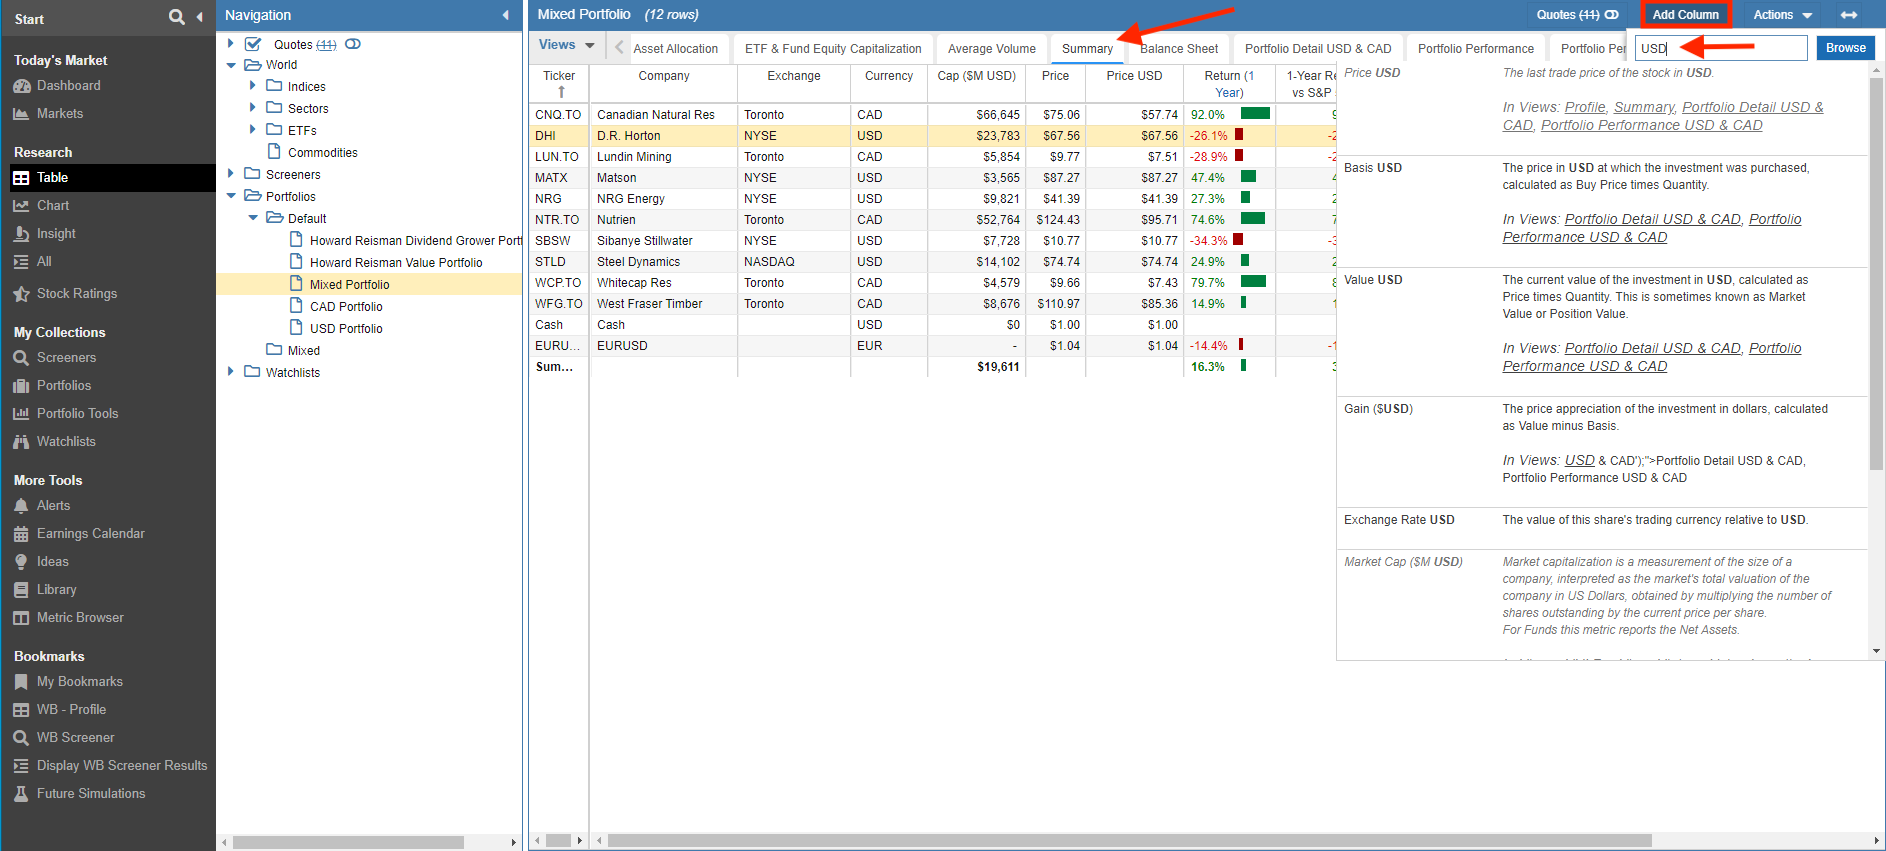This screenshot has width=1886, height=851.
Task: Click the Browse button
Action: [1845, 48]
